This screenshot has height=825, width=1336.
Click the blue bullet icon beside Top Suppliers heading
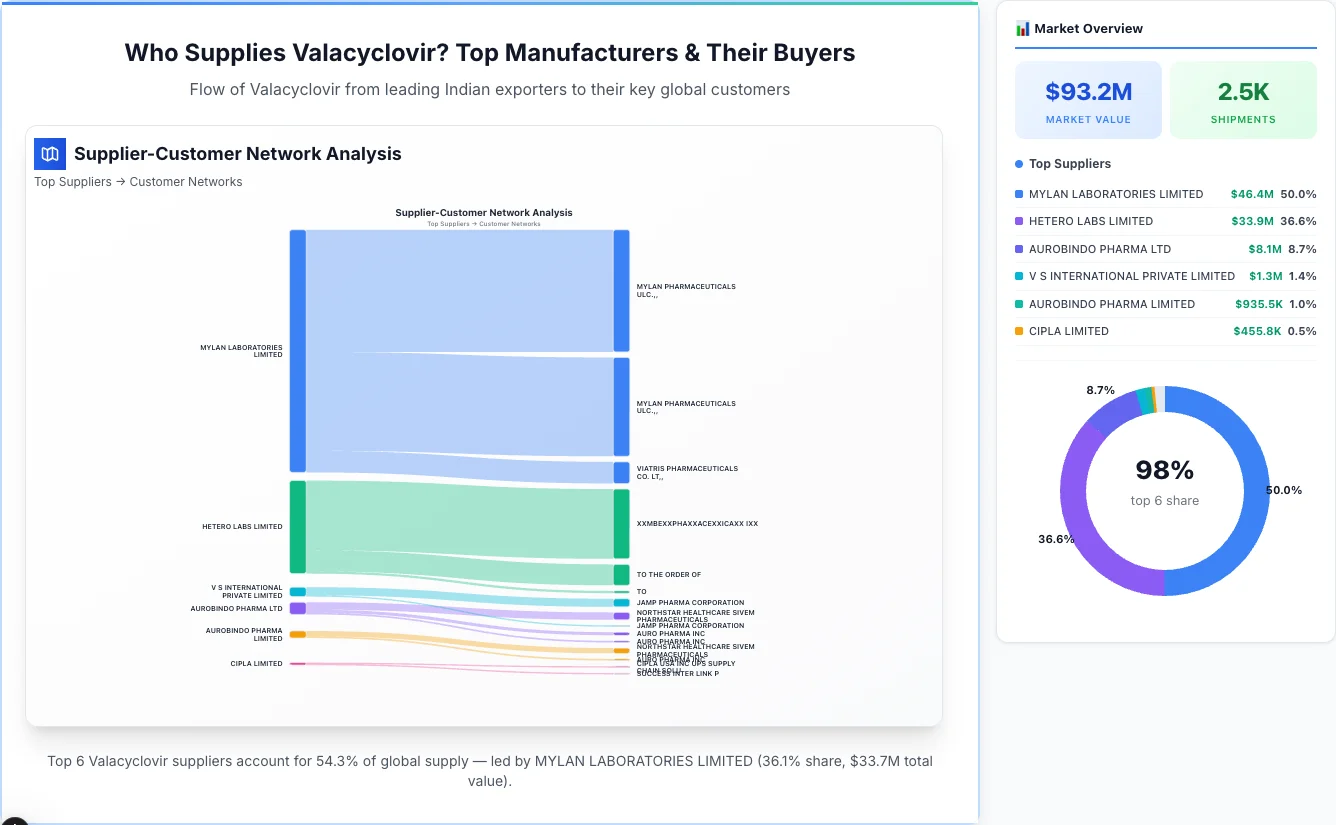point(1017,163)
